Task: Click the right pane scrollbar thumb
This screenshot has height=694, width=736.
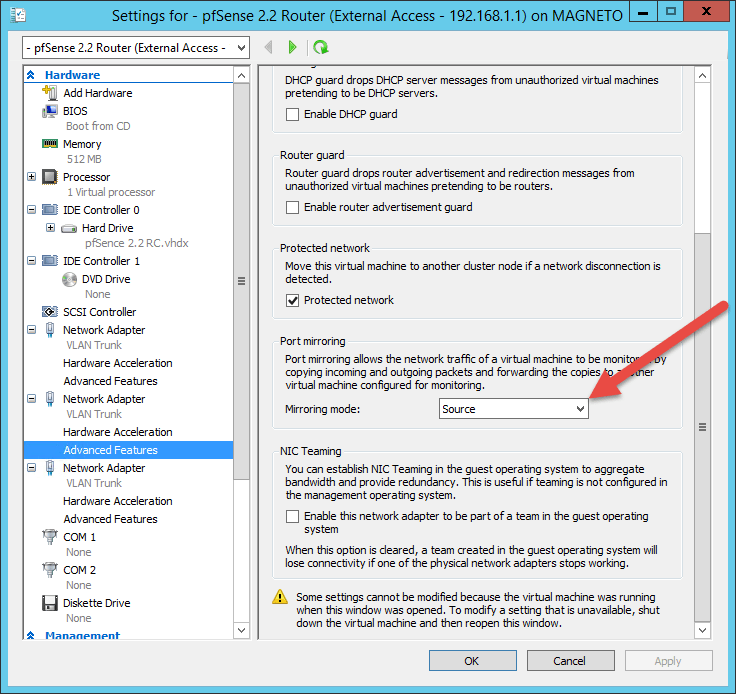Action: click(702, 427)
